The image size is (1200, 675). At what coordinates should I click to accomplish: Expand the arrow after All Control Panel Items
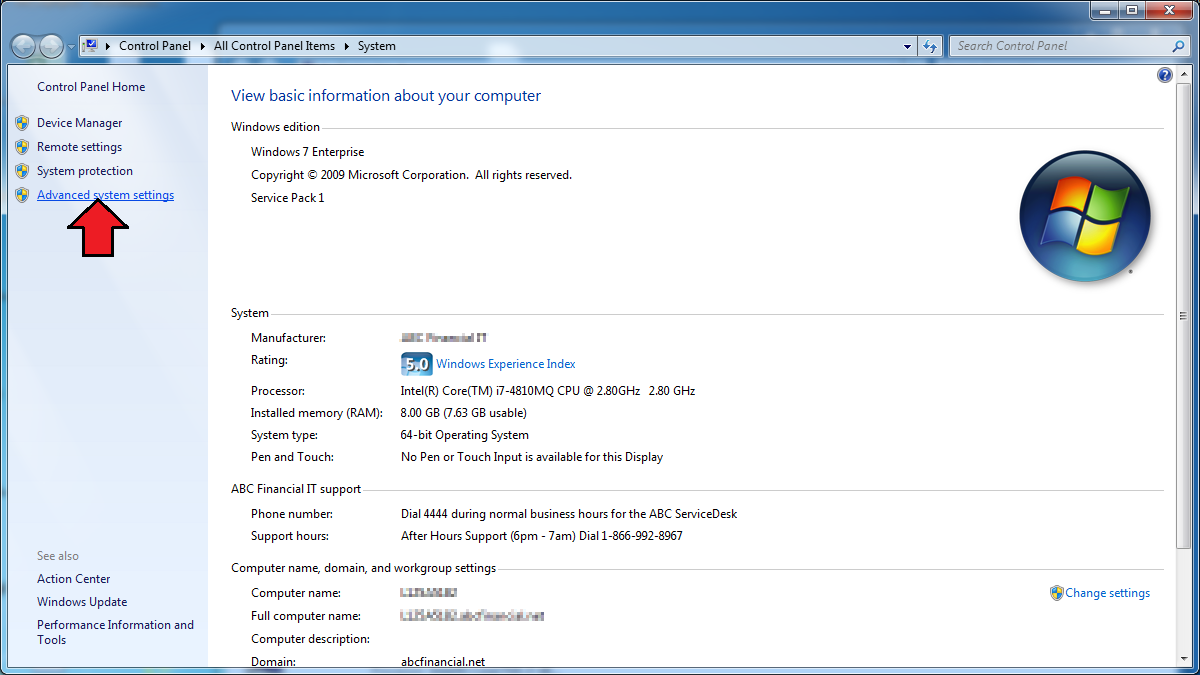click(x=347, y=46)
